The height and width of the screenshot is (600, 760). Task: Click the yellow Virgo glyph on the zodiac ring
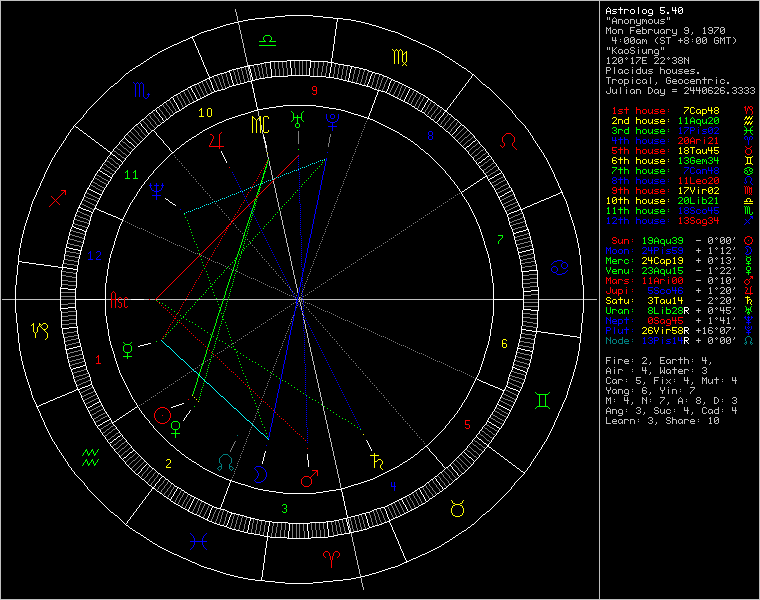click(400, 58)
